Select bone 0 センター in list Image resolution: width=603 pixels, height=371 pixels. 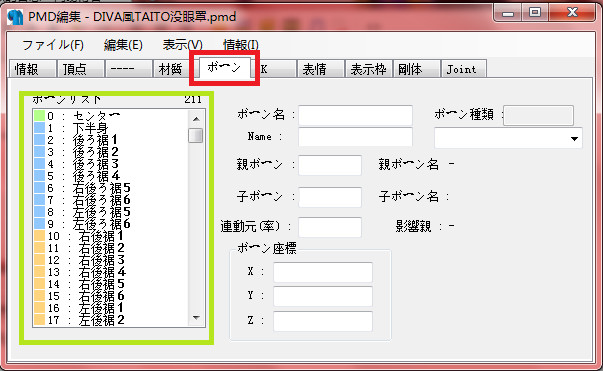[110, 116]
